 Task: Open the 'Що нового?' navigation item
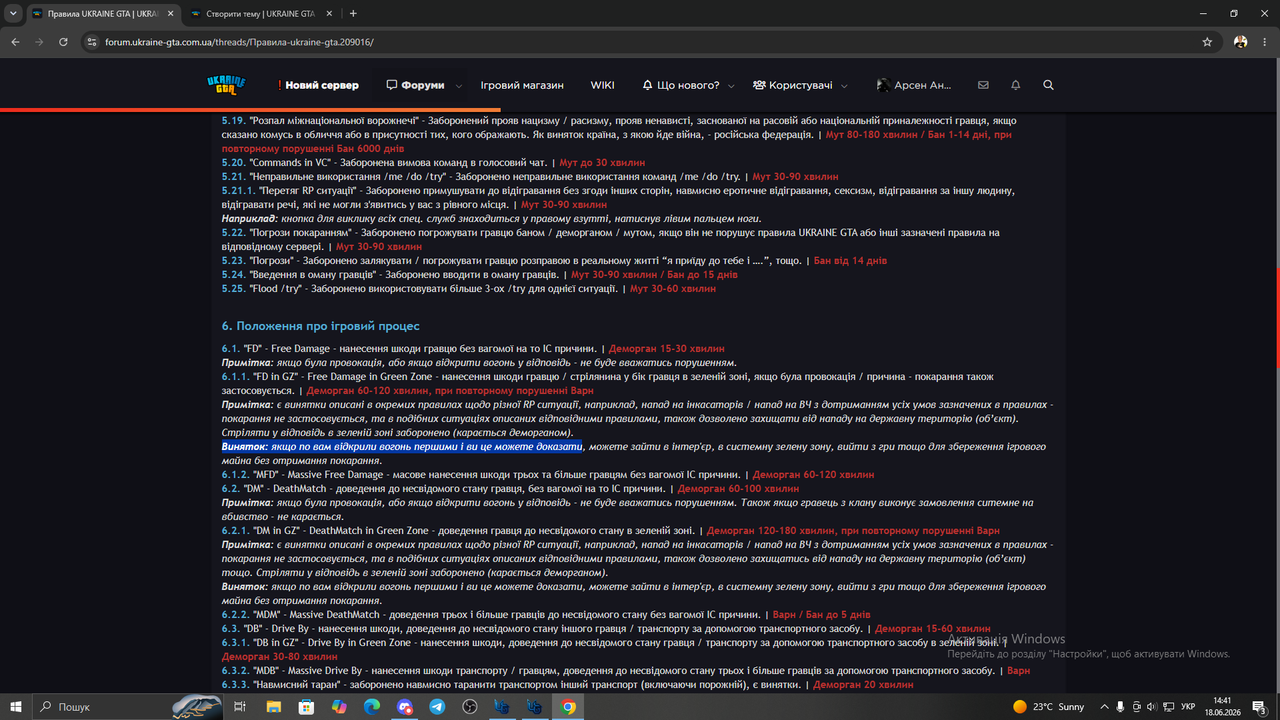pos(681,85)
